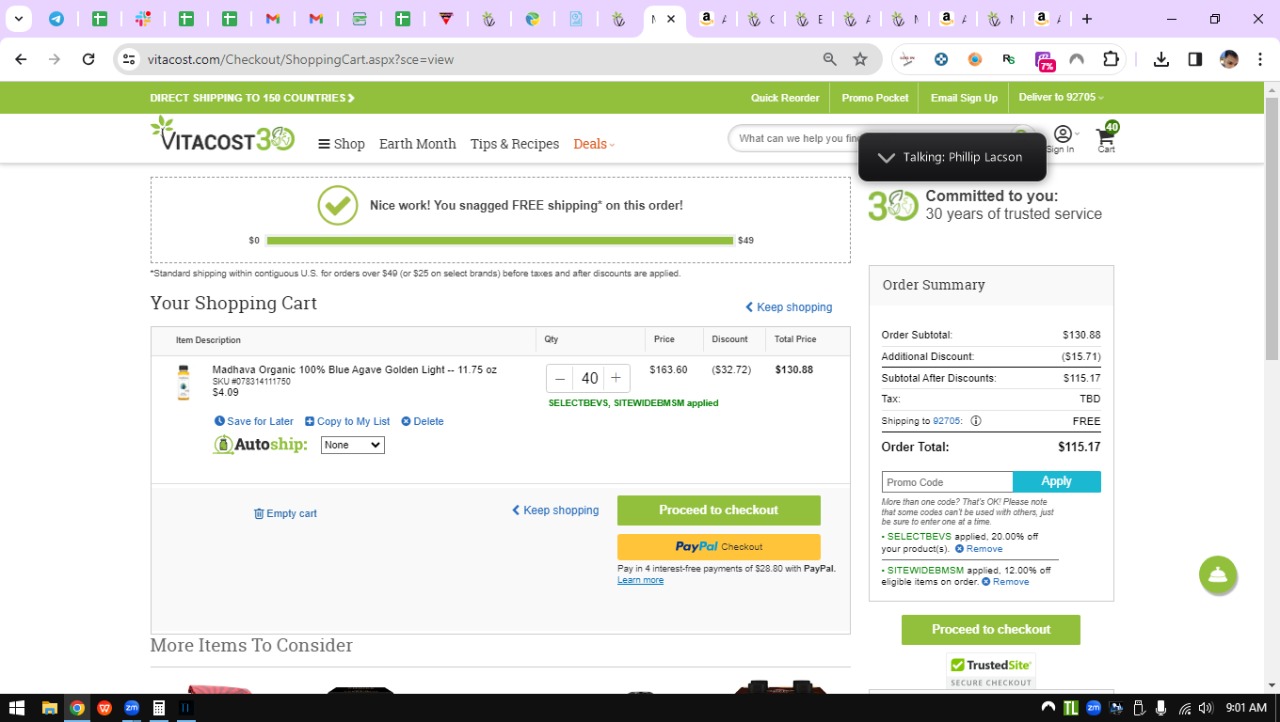Viewport: 1280px width, 722px height.
Task: Proceed to checkout under Order Summary
Action: (x=991, y=630)
